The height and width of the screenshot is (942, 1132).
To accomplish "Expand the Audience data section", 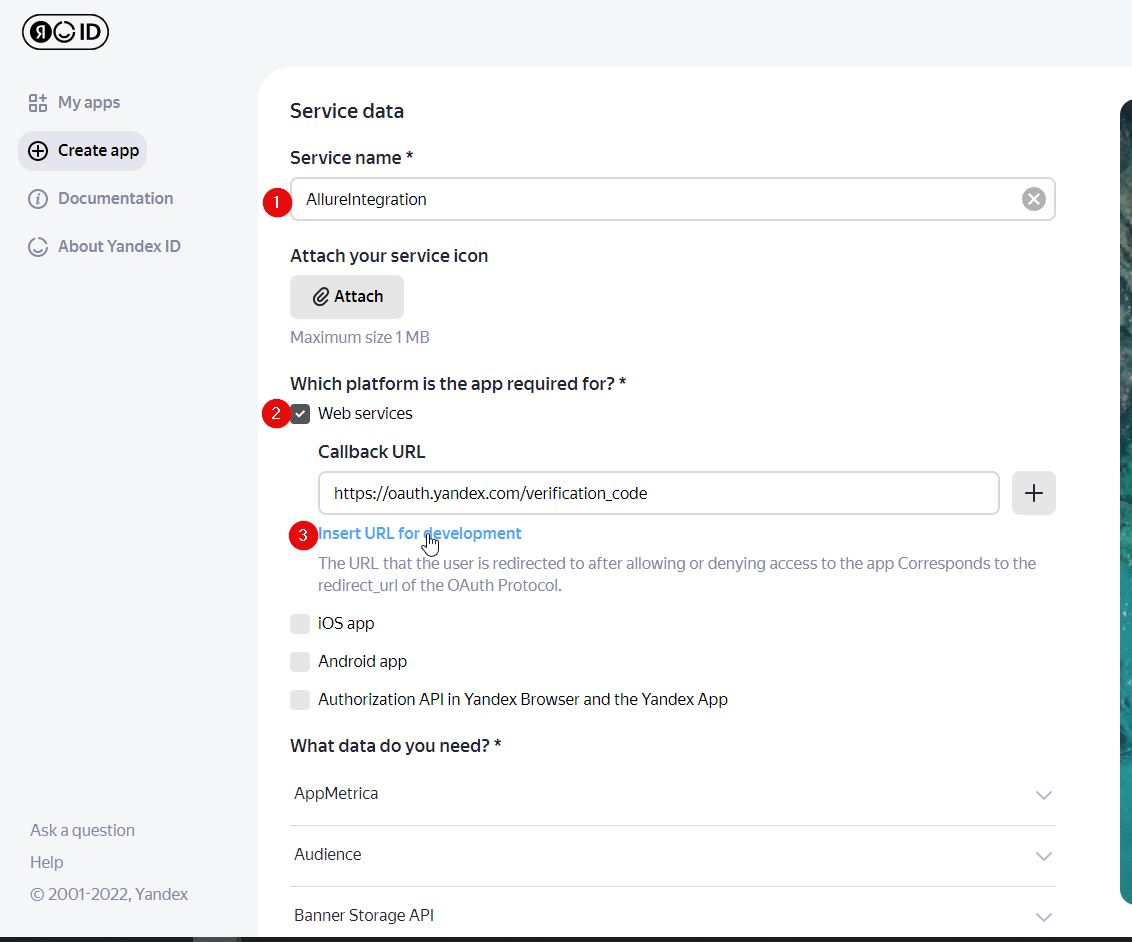I will pyautogui.click(x=1044, y=856).
